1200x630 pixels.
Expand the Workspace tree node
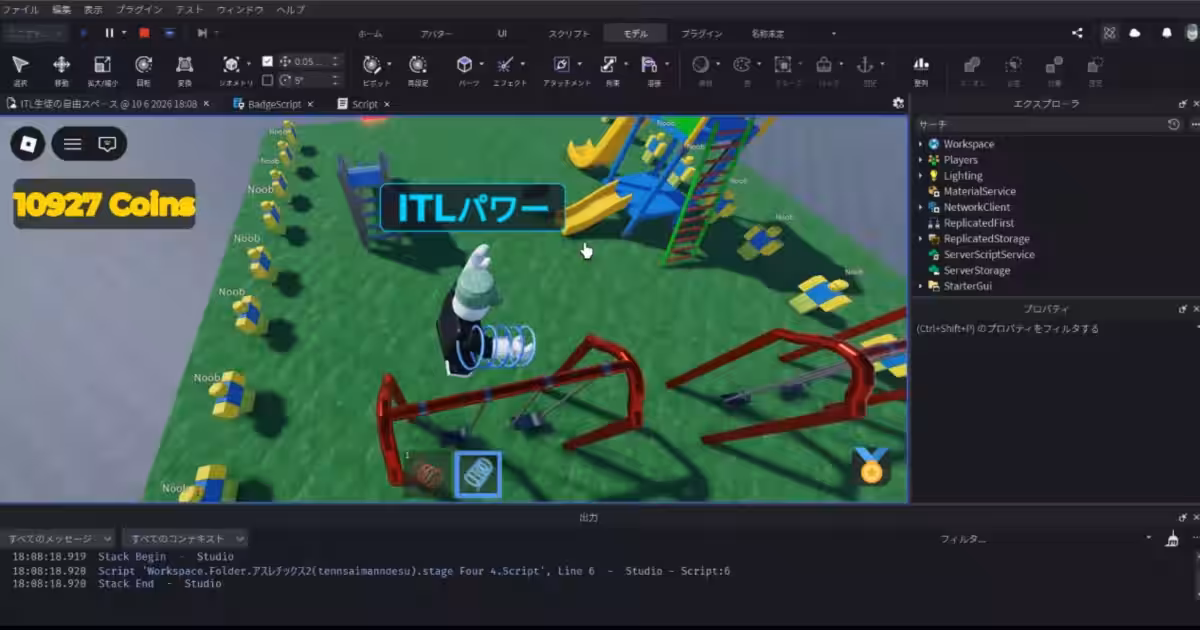pyautogui.click(x=920, y=144)
